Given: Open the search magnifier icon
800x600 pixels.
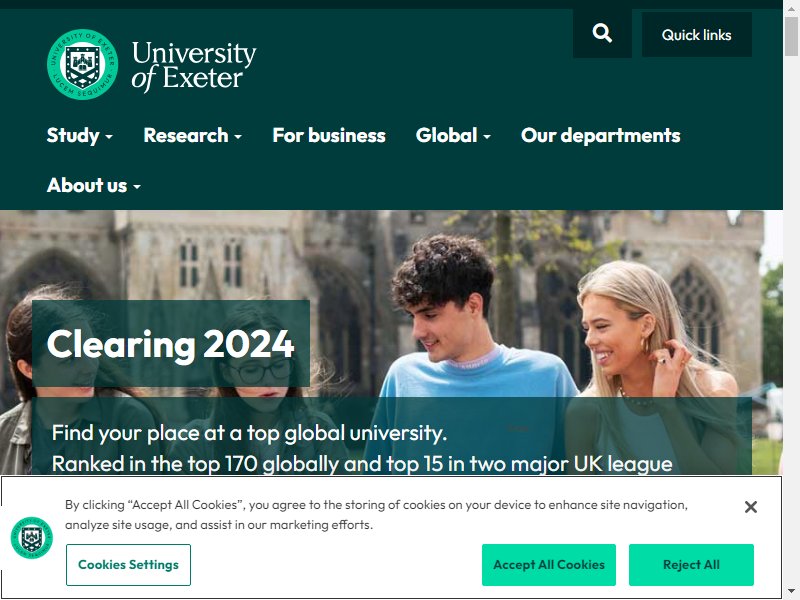Looking at the screenshot, I should click(x=602, y=34).
